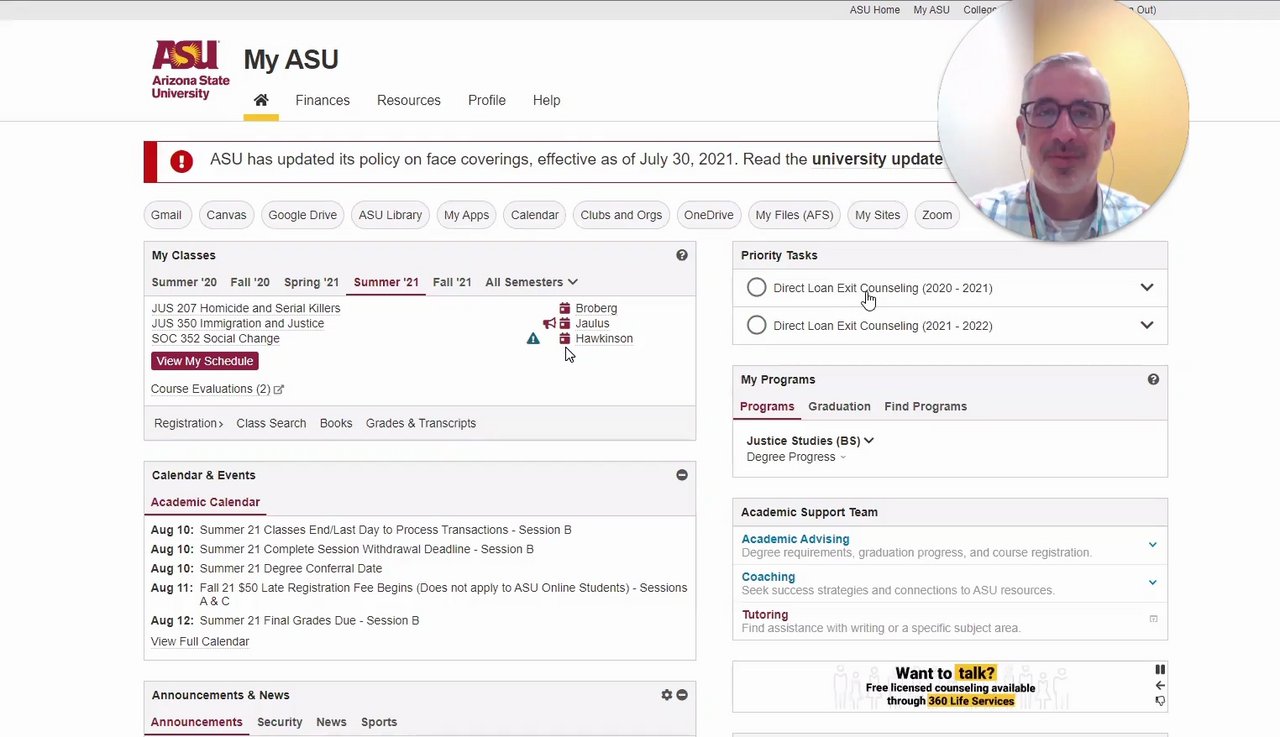1280x737 pixels.
Task: Pause the counseling banner slideshow
Action: pyautogui.click(x=1160, y=670)
